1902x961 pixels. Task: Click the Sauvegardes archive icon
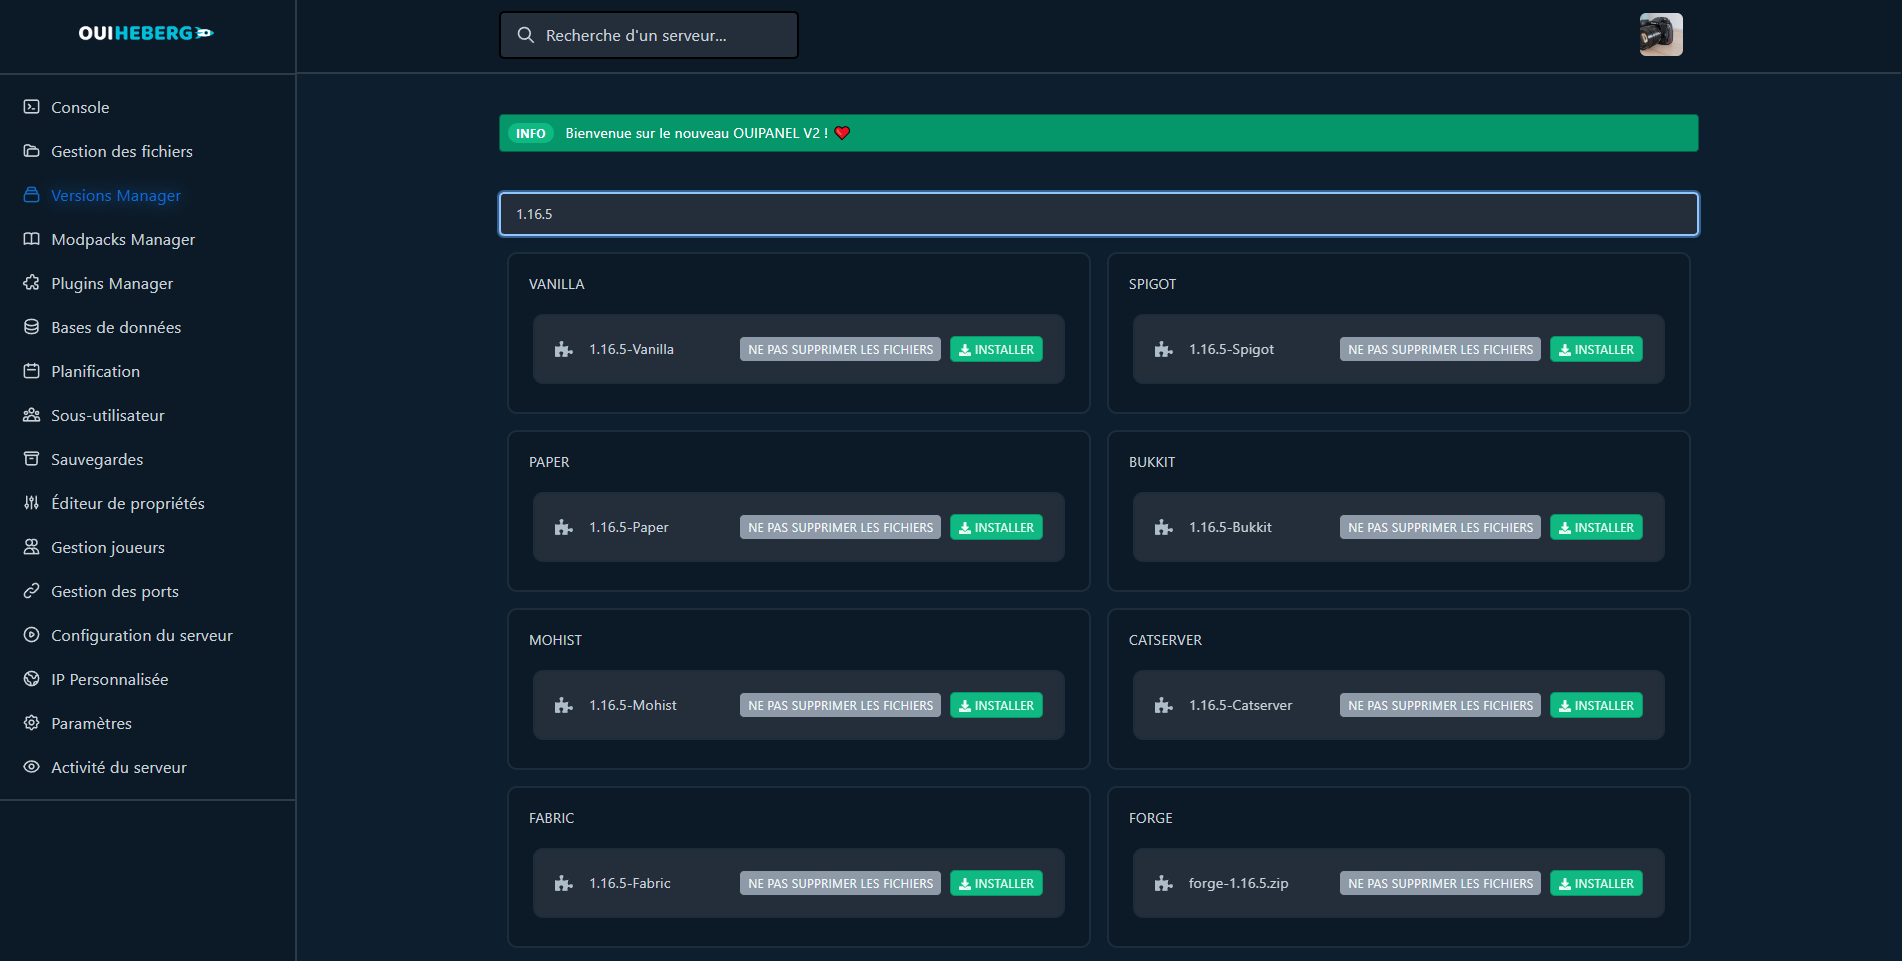pos(32,459)
